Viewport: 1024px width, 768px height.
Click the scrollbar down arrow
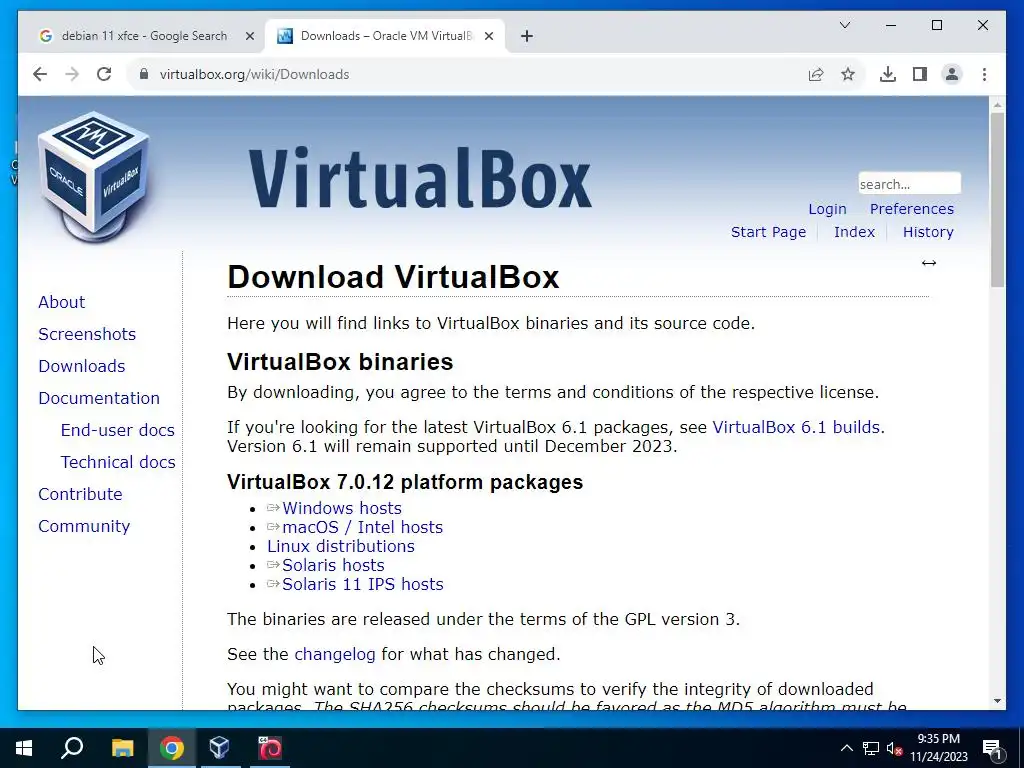click(997, 701)
